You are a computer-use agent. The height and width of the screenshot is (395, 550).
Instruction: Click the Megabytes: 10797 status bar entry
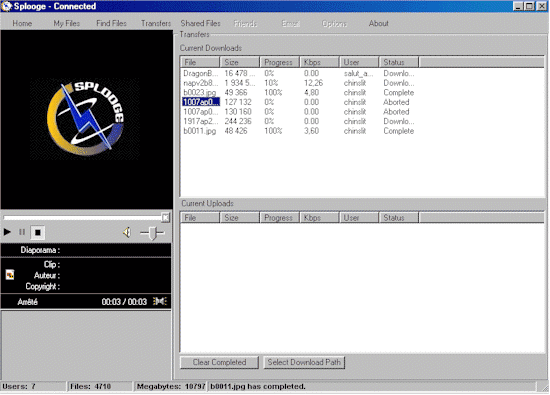170,387
